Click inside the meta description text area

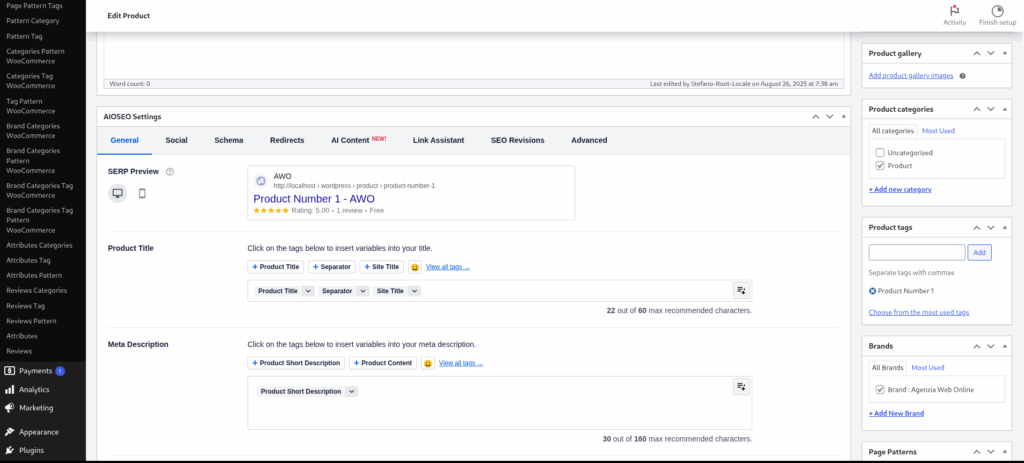(500, 403)
